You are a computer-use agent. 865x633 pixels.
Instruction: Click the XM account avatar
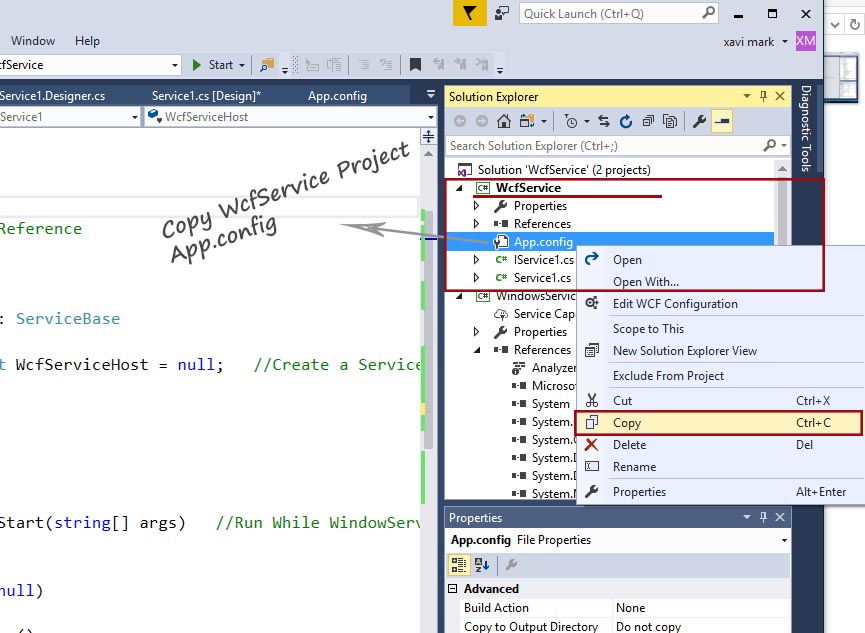805,41
